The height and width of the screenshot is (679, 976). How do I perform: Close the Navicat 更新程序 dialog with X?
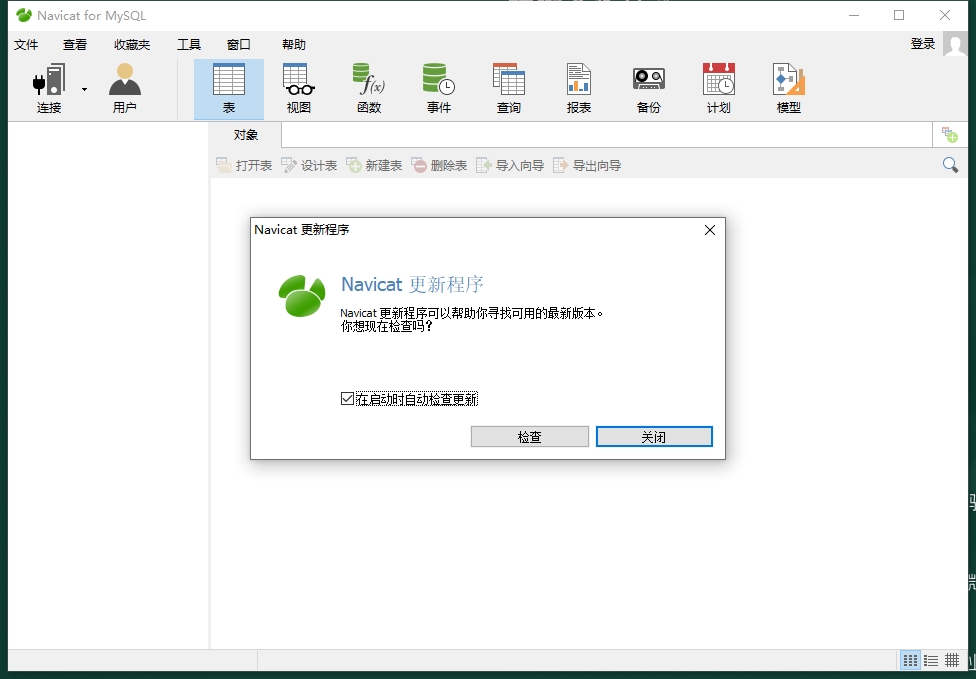click(710, 230)
